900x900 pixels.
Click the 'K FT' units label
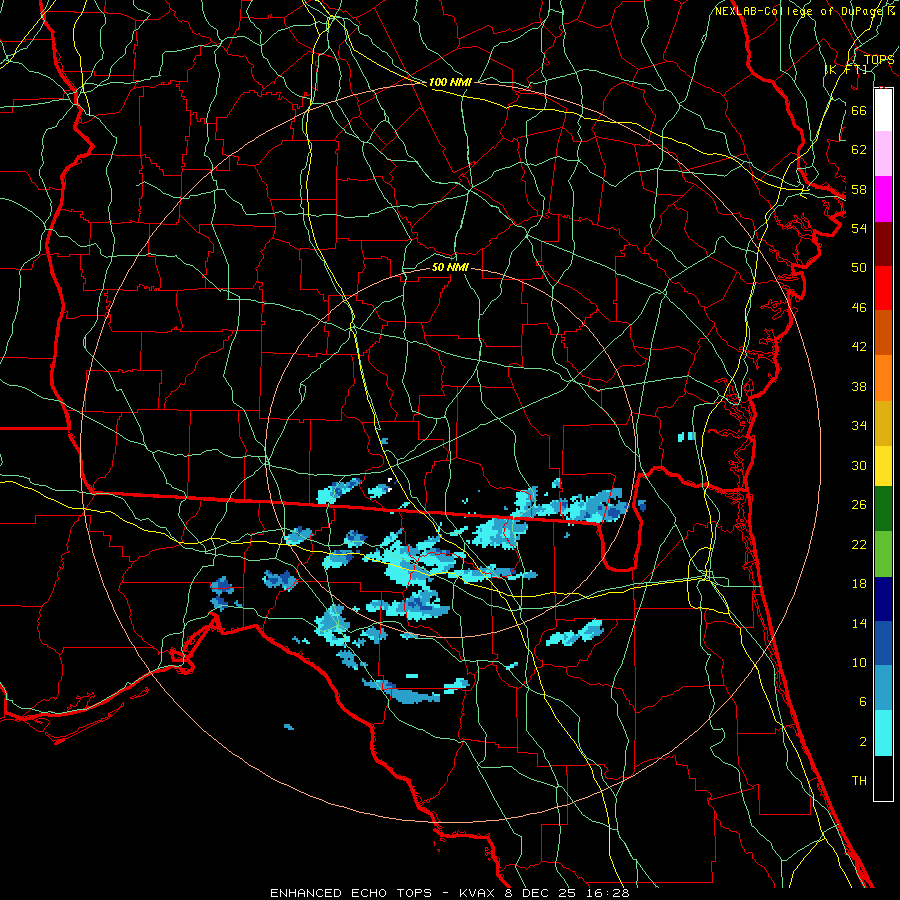pyautogui.click(x=846, y=69)
